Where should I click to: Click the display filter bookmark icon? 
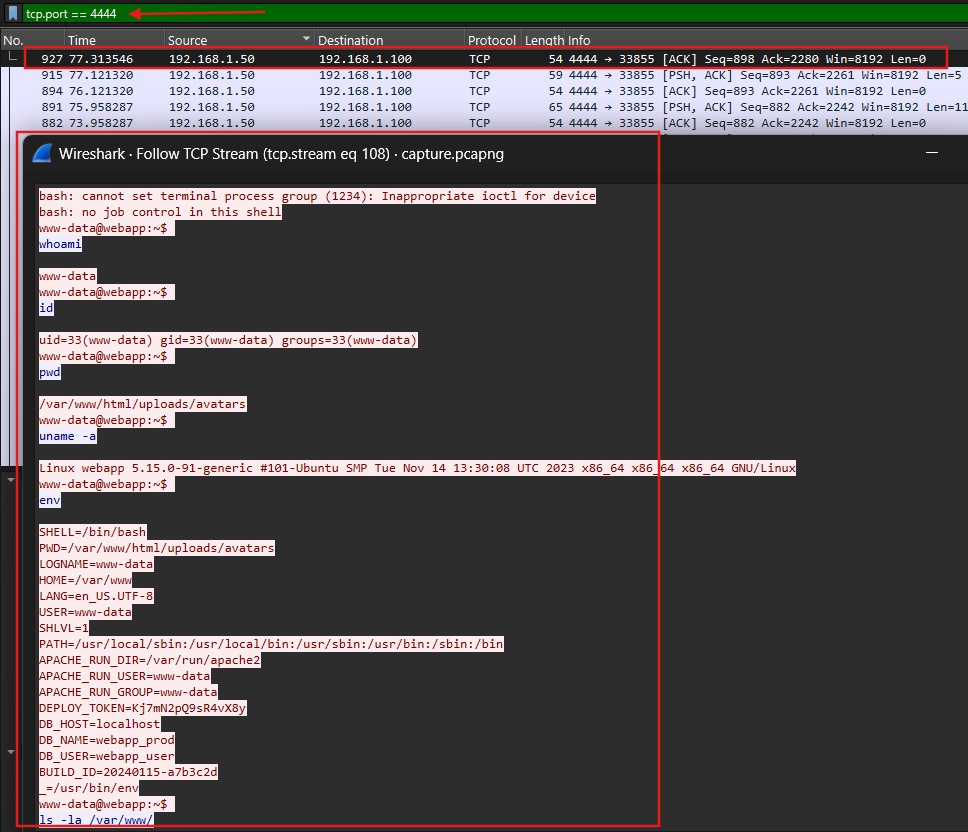click(13, 13)
